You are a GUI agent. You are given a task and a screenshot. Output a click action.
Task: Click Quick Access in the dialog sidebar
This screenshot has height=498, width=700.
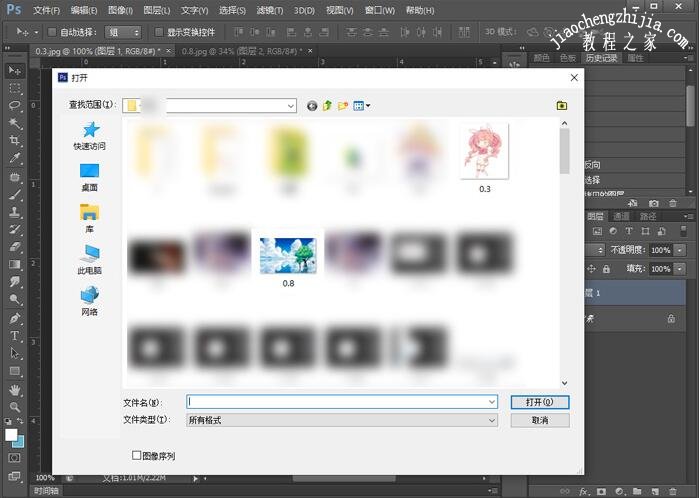pos(90,134)
